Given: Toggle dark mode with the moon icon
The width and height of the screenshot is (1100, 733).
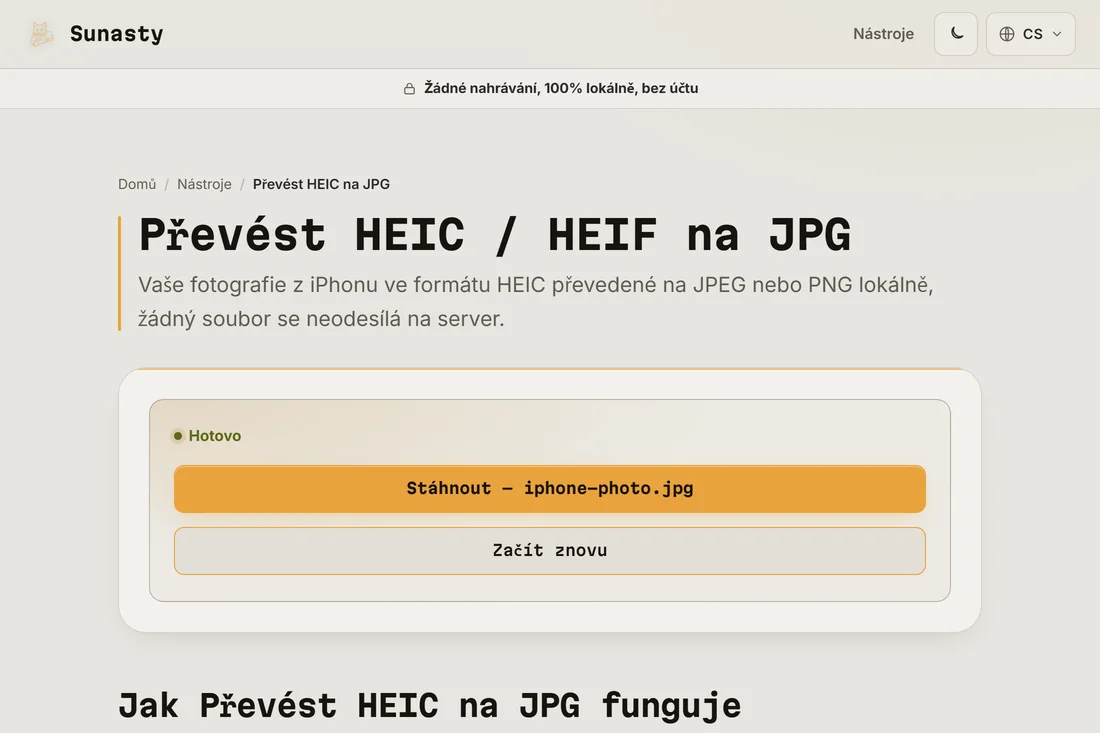Looking at the screenshot, I should tap(955, 34).
